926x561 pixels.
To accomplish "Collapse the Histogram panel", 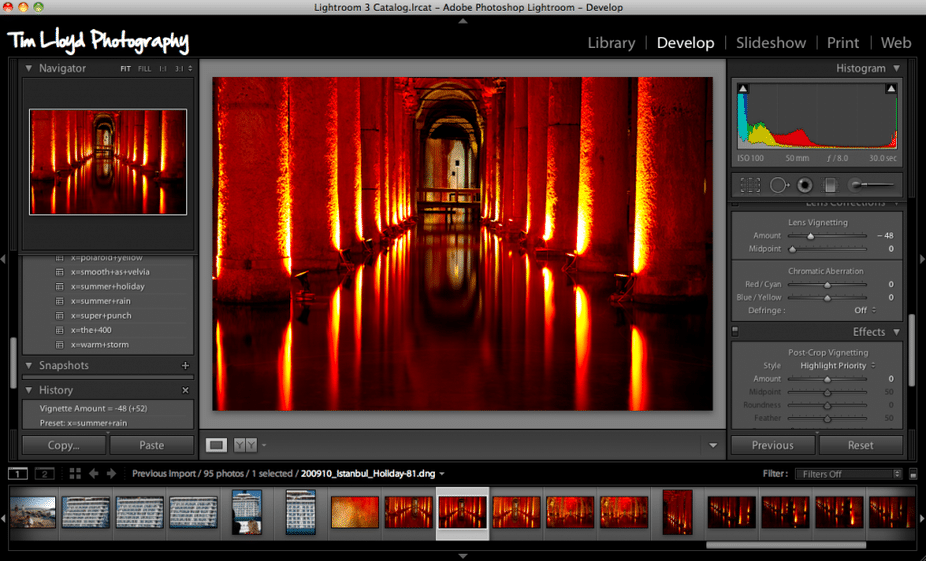I will (896, 69).
